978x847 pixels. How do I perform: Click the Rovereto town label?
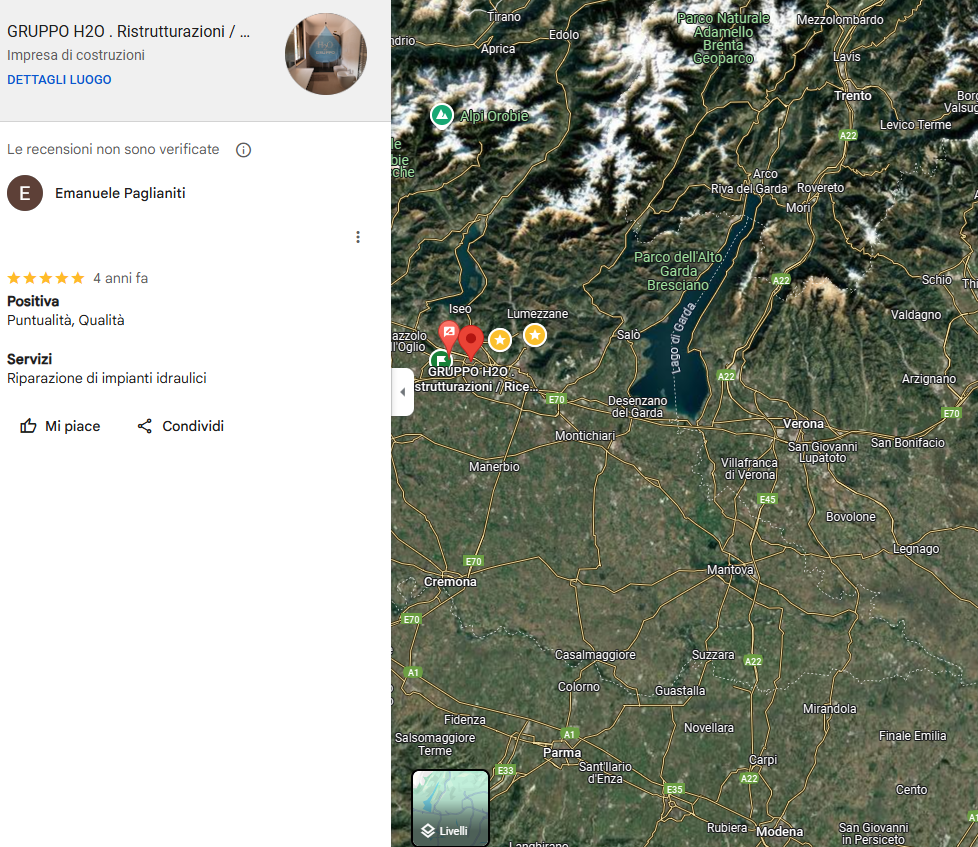820,188
